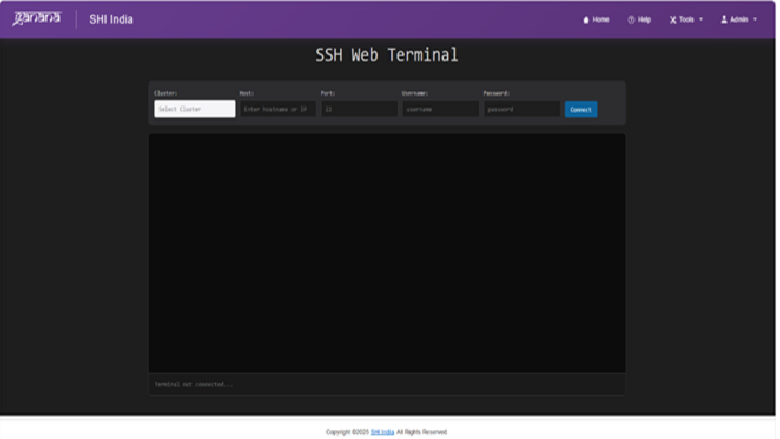Image resolution: width=780 pixels, height=439 pixels.
Task: Click the blue Connect button
Action: (581, 109)
